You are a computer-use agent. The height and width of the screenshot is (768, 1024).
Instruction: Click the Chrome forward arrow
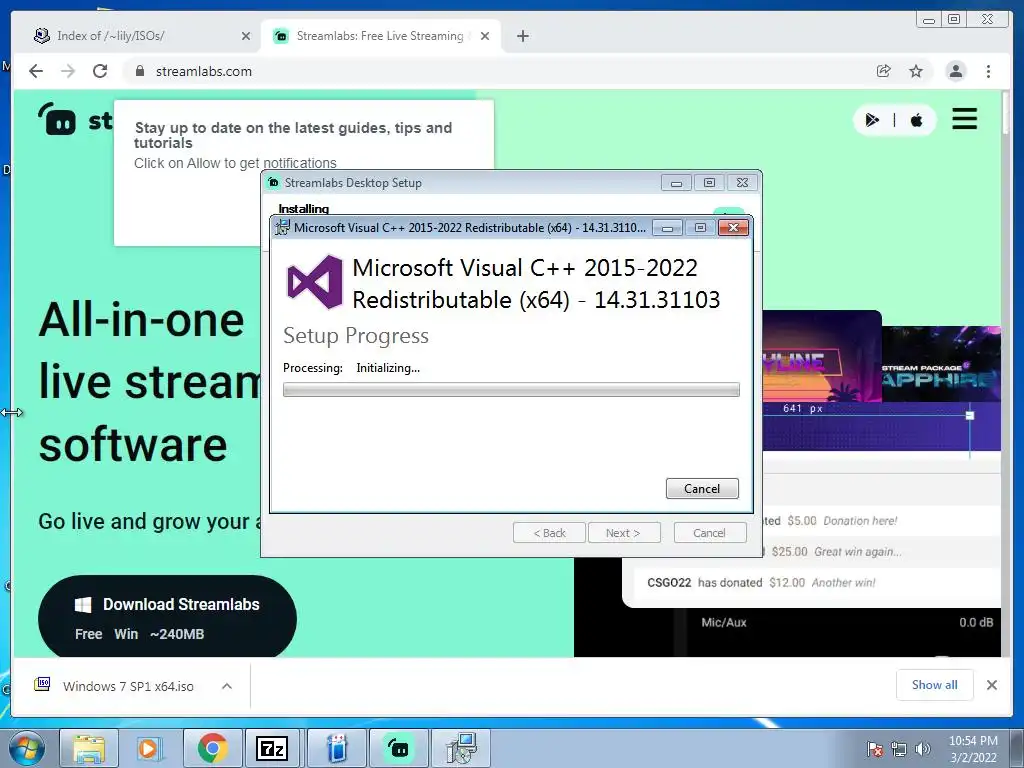[x=68, y=71]
